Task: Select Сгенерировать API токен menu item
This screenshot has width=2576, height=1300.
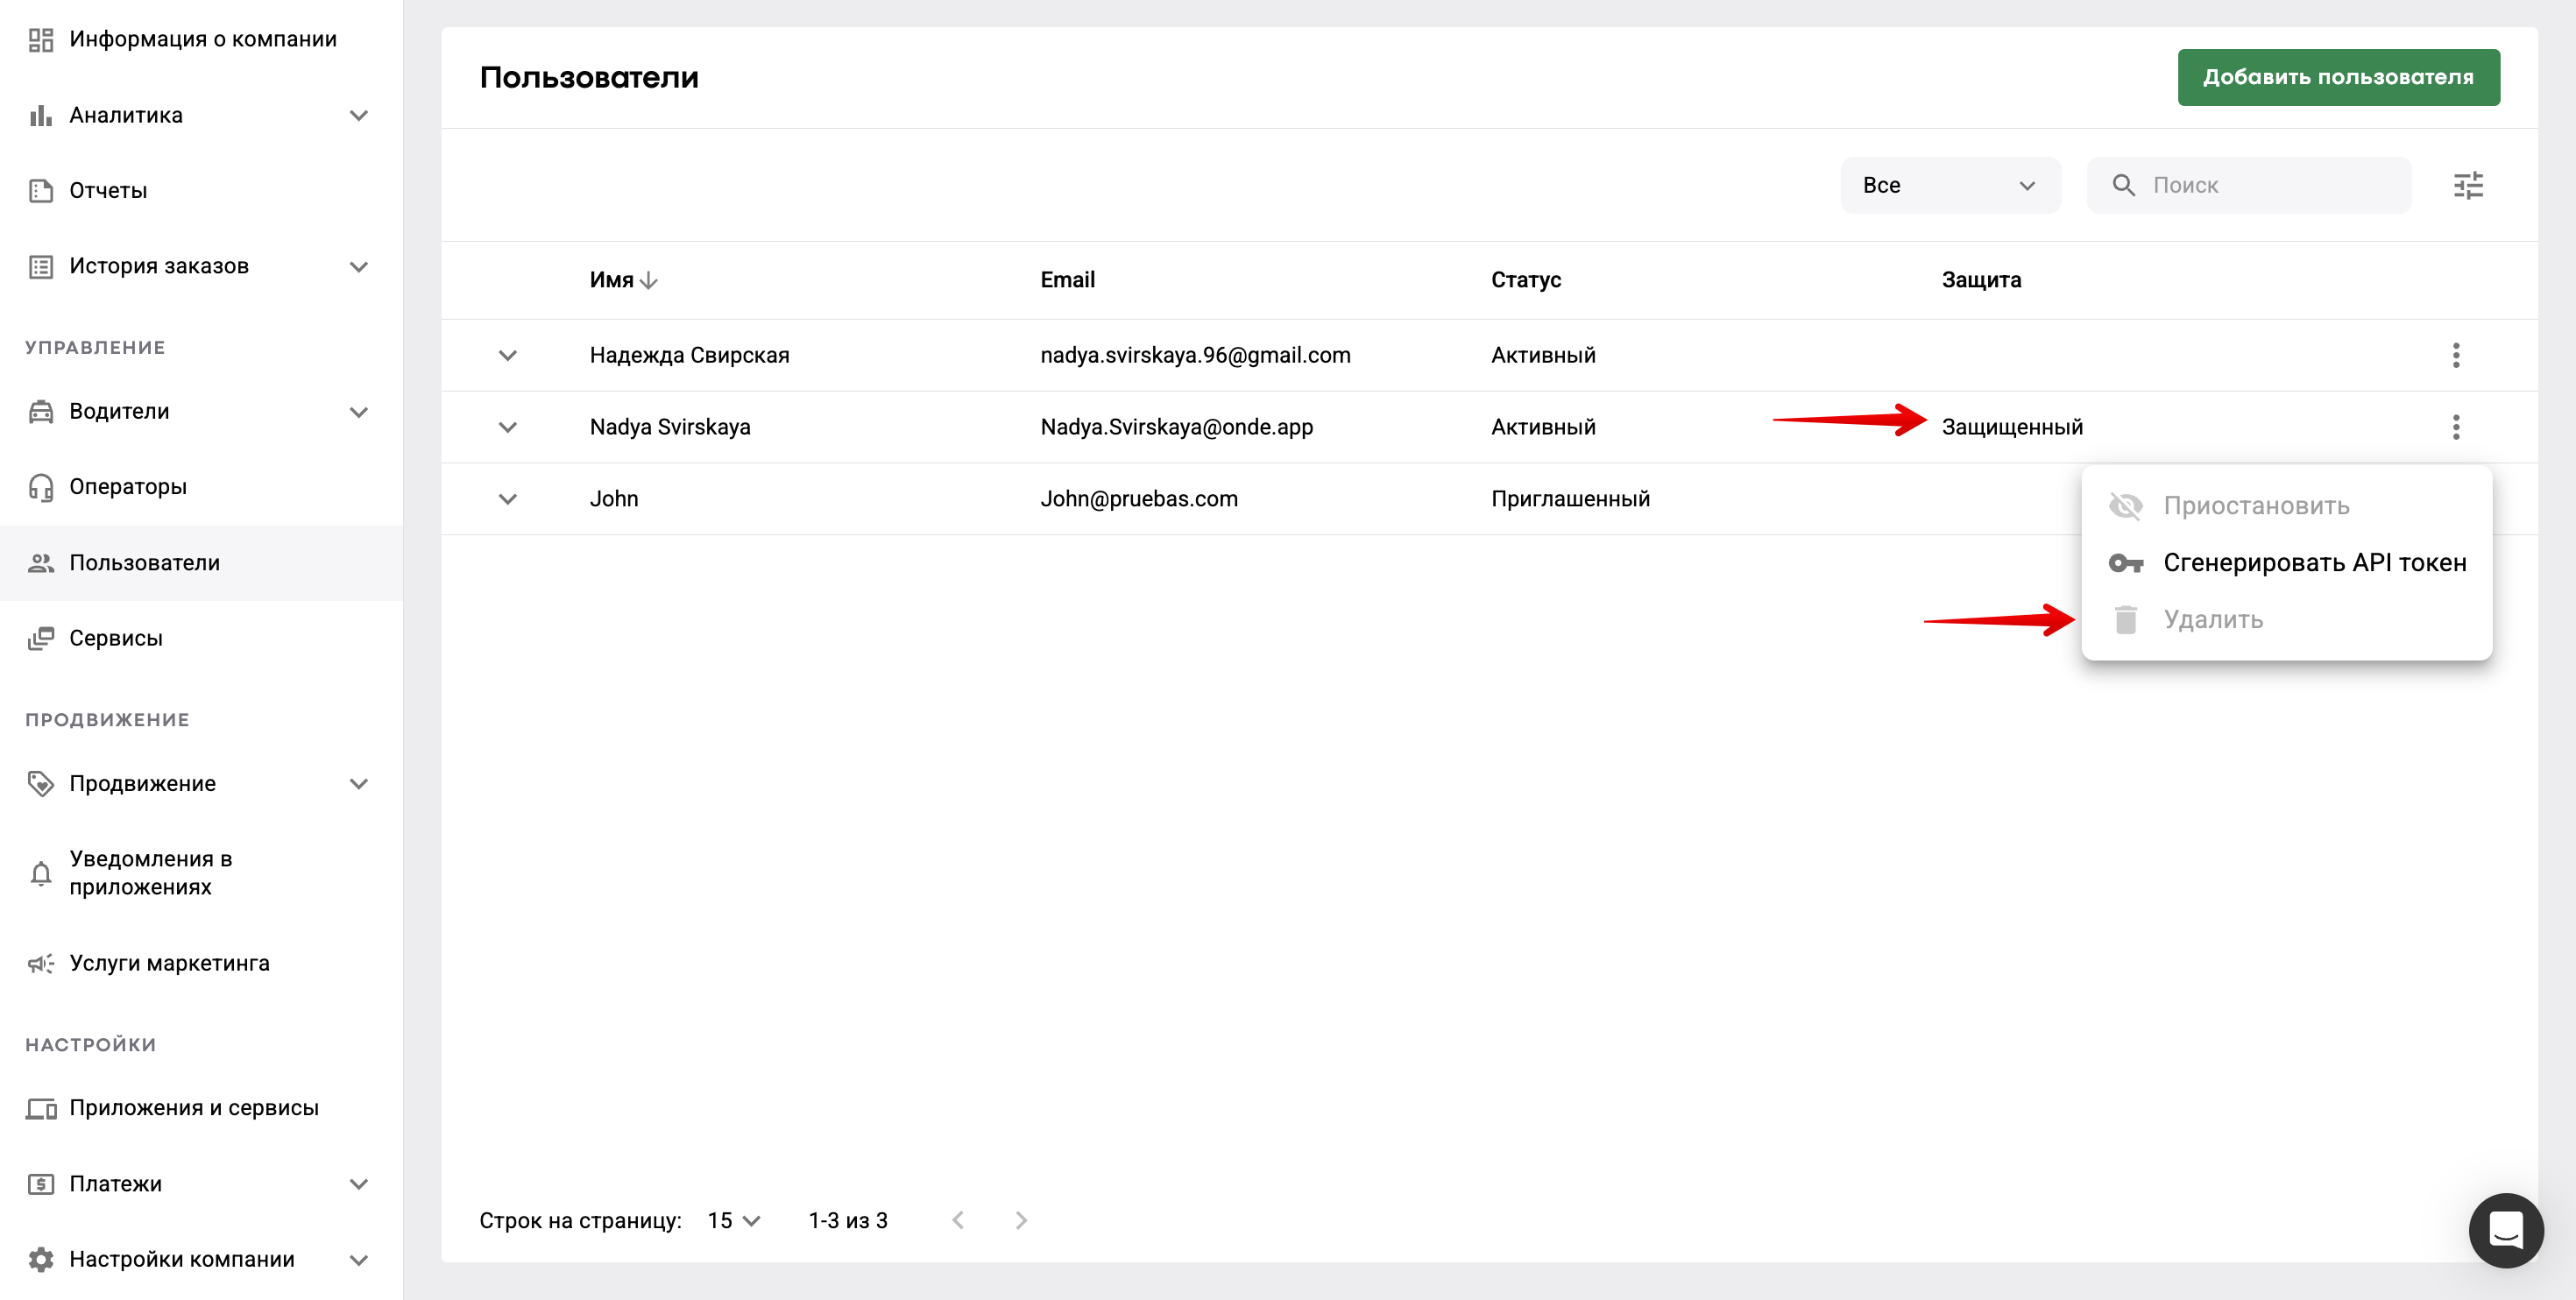Action: [2313, 563]
